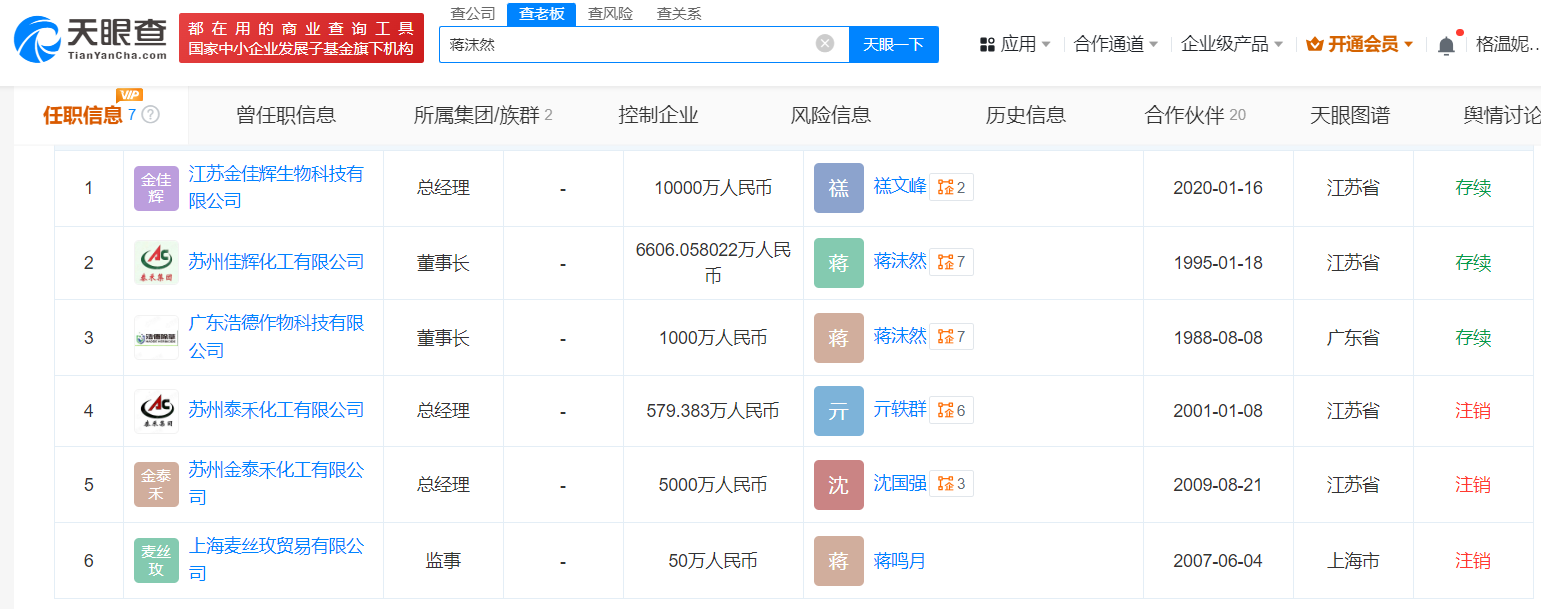Open the 沈国强 name link
This screenshot has width=1541, height=609.
click(x=900, y=484)
